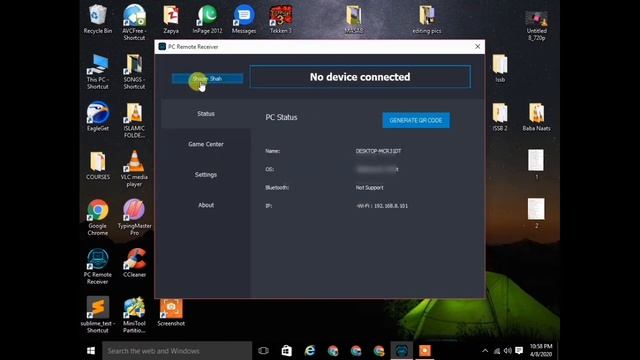Screen dimensions: 640x360
Task: Click the PC Status heading
Action: [x=281, y=117]
